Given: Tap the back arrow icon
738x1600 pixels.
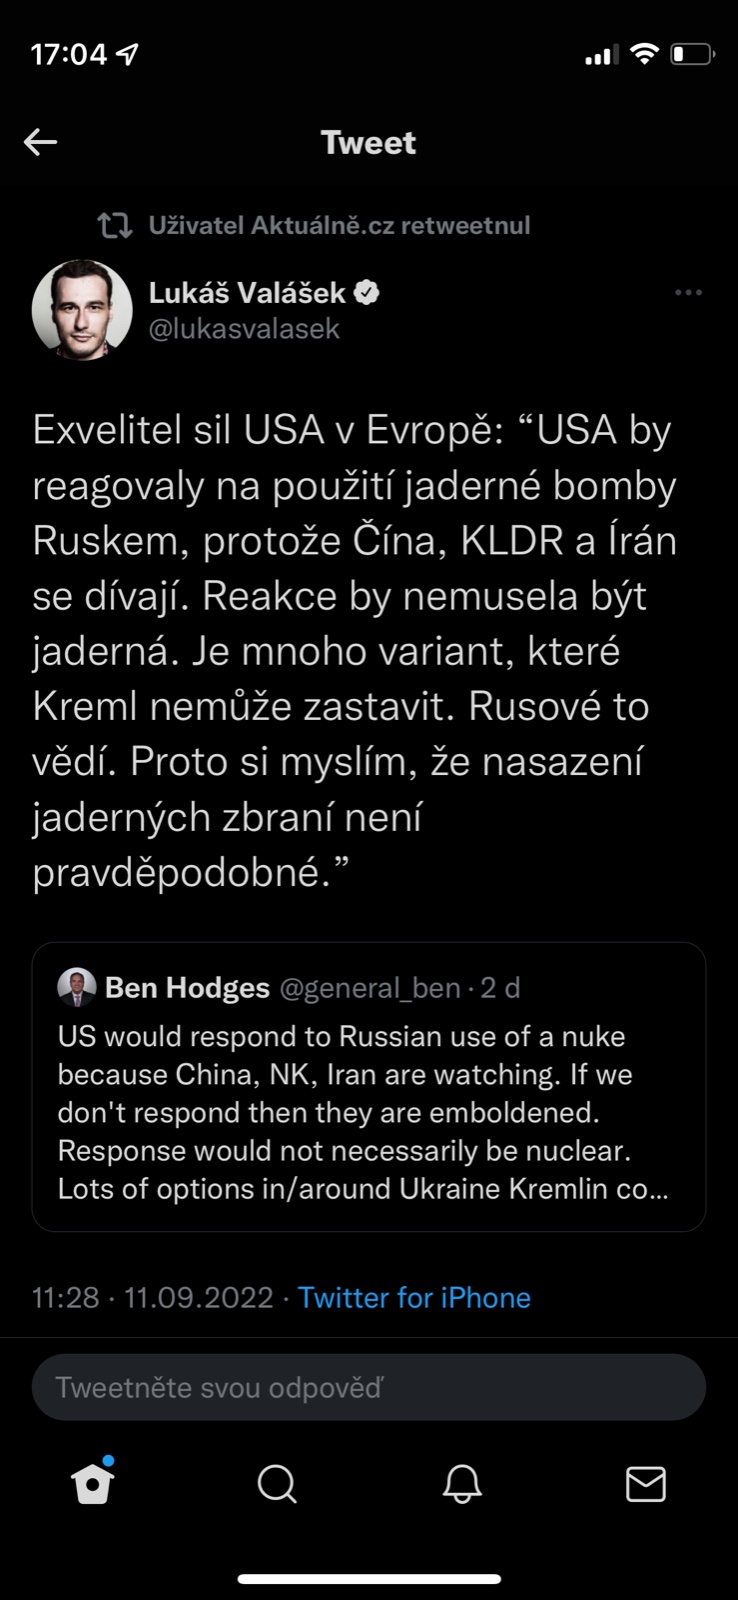Looking at the screenshot, I should coord(40,142).
